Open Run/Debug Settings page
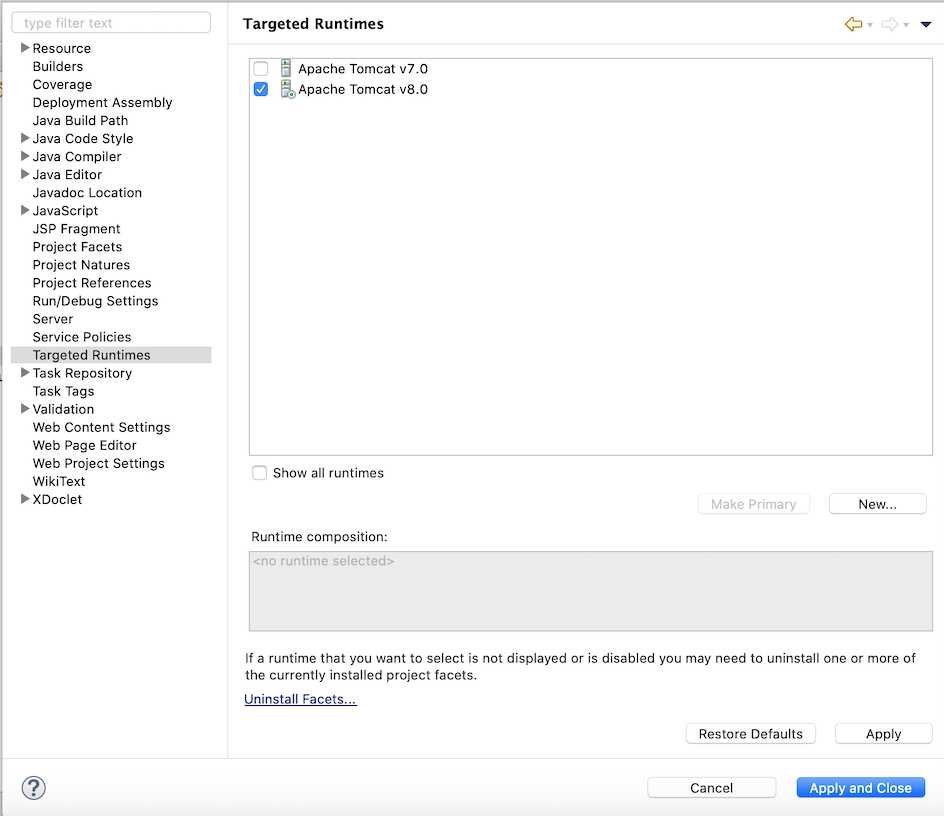Viewport: 944px width, 816px height. [x=95, y=301]
